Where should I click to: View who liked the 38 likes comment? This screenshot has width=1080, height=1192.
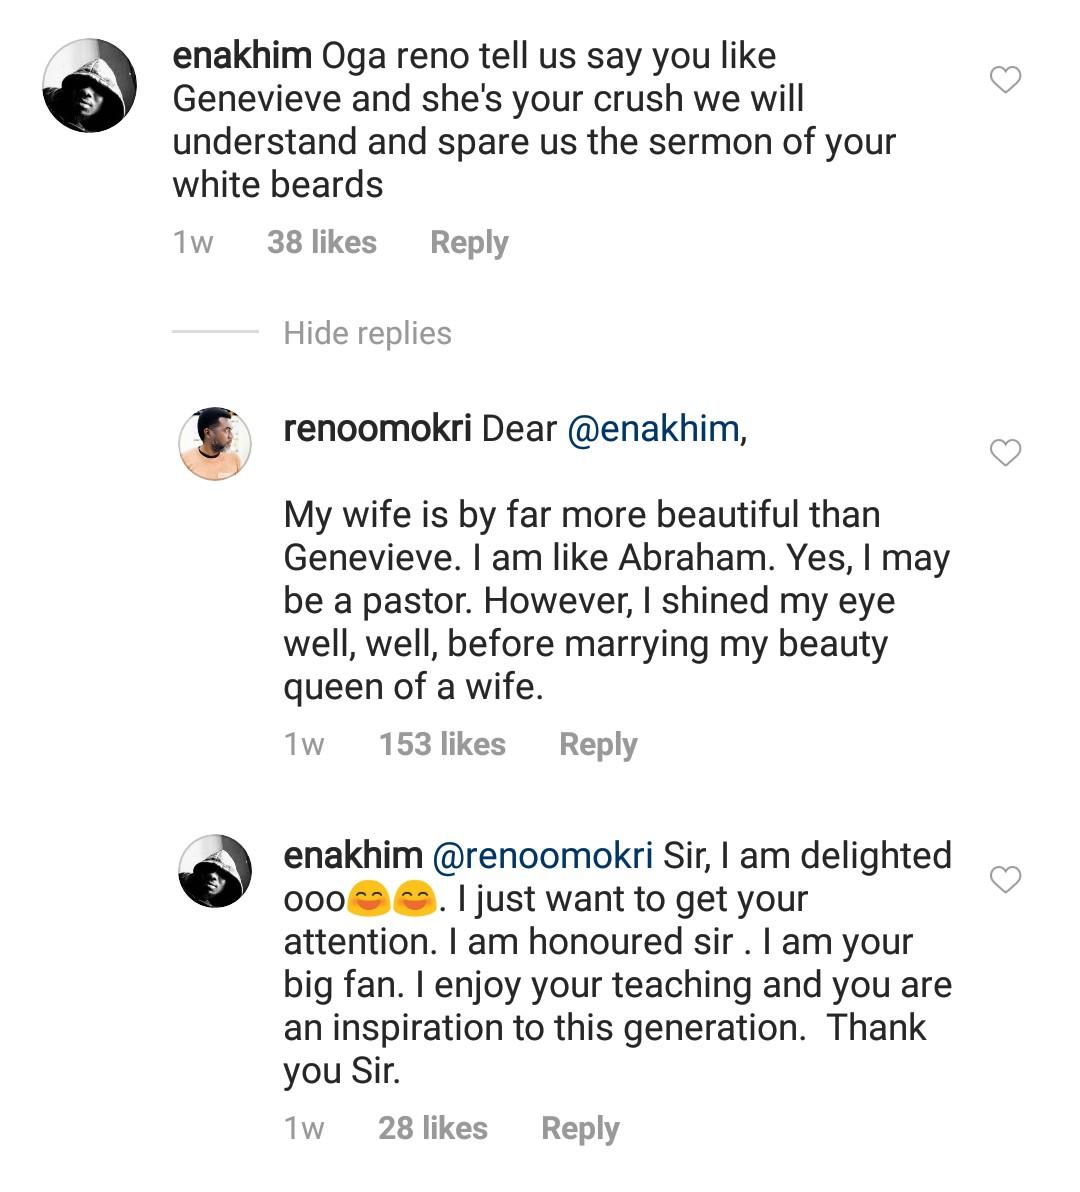[x=322, y=243]
